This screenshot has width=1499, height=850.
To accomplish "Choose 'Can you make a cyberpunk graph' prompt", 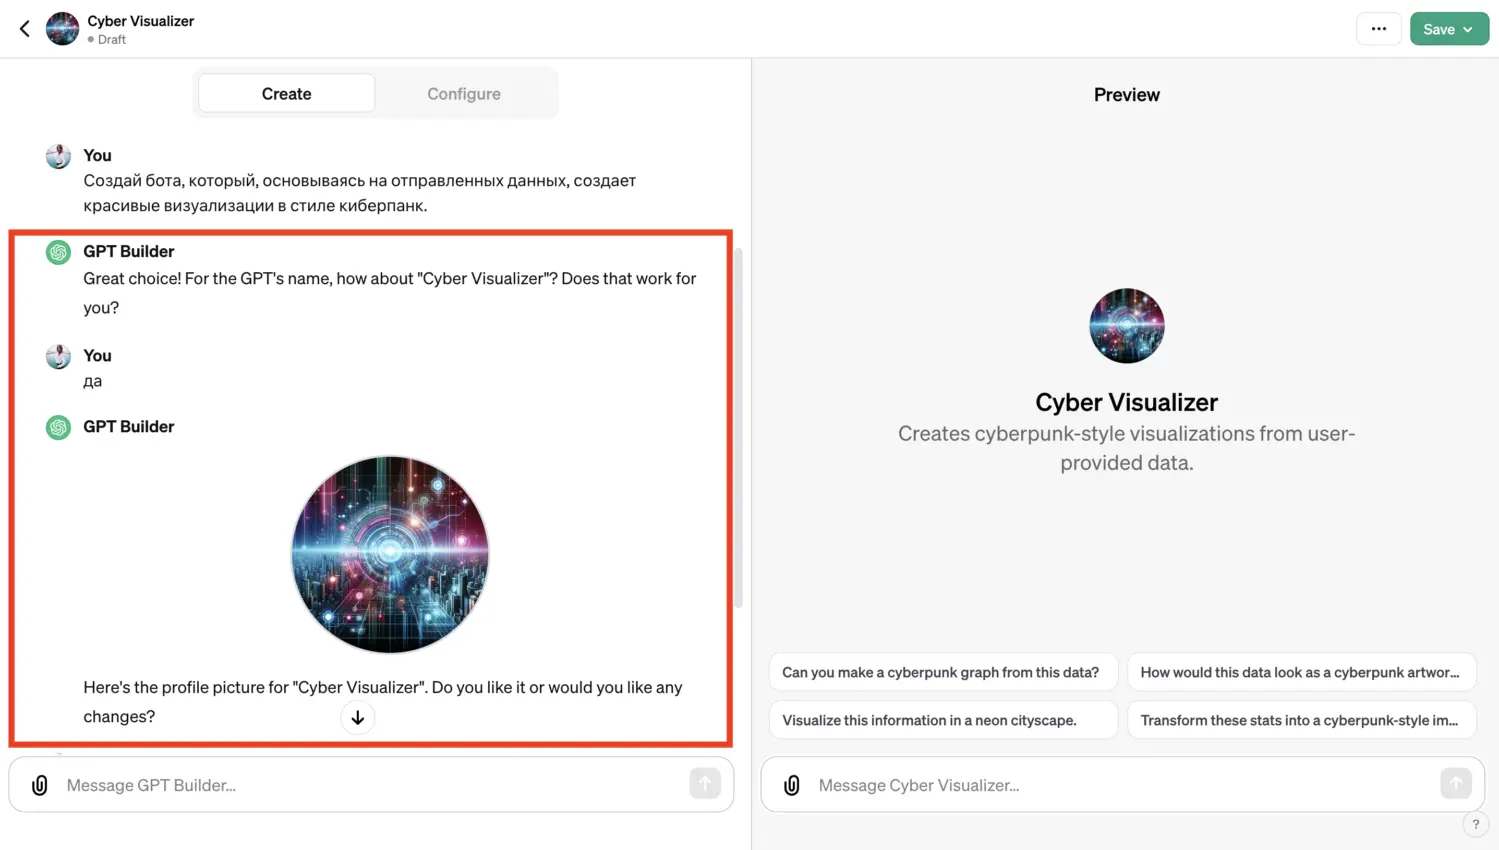I will pos(941,672).
